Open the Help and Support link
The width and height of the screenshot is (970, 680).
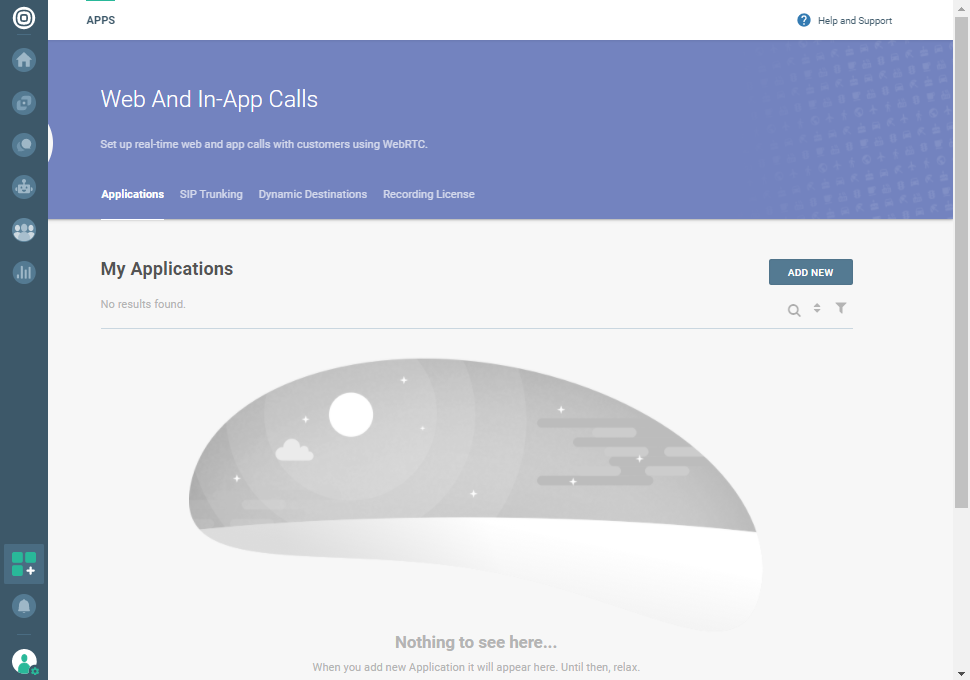(x=845, y=21)
